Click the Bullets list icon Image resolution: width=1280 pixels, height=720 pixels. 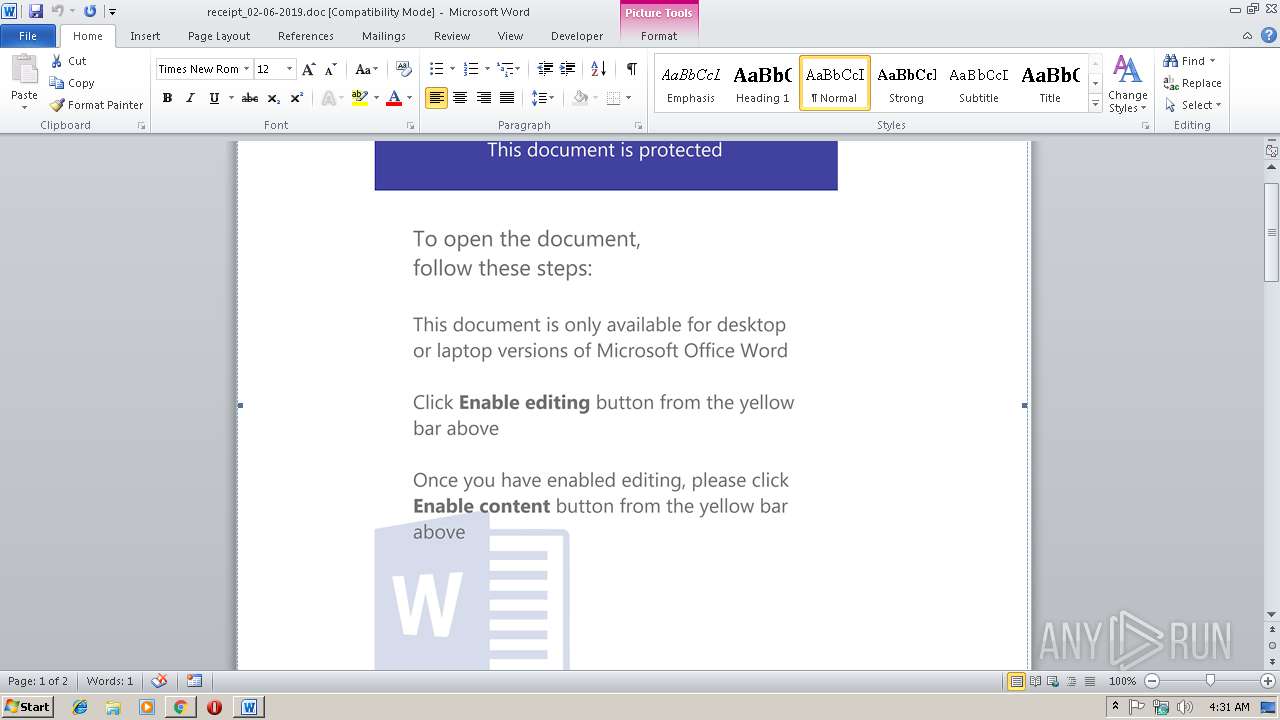pyautogui.click(x=436, y=69)
